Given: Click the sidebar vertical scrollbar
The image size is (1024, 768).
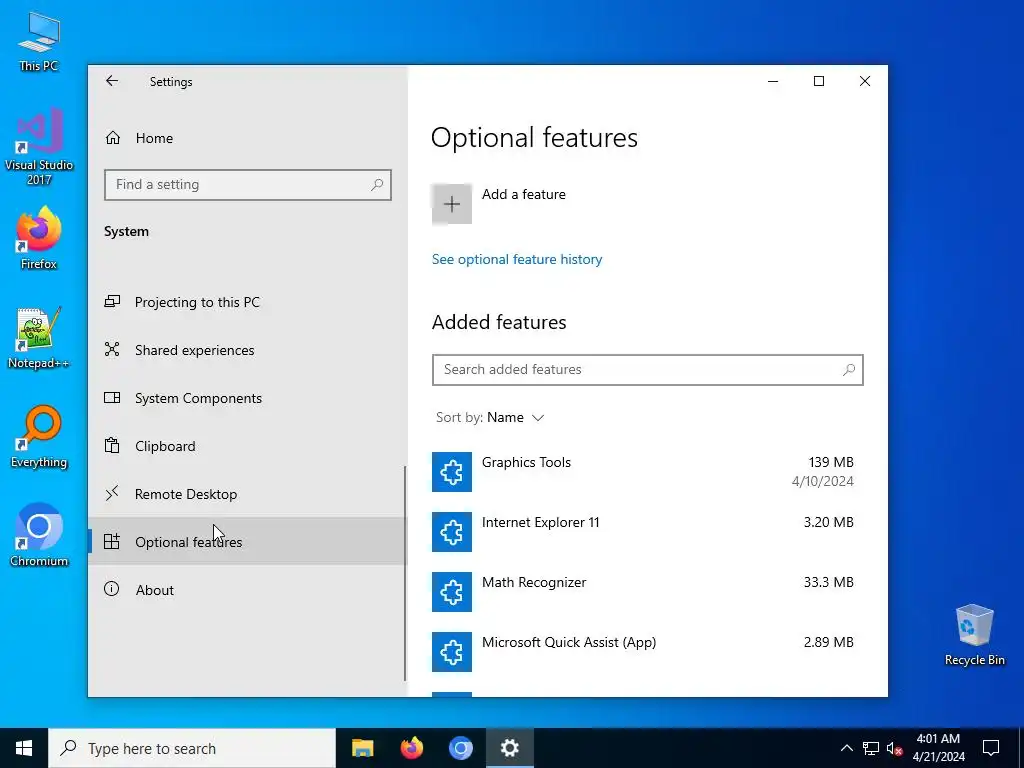Looking at the screenshot, I should pos(405,573).
